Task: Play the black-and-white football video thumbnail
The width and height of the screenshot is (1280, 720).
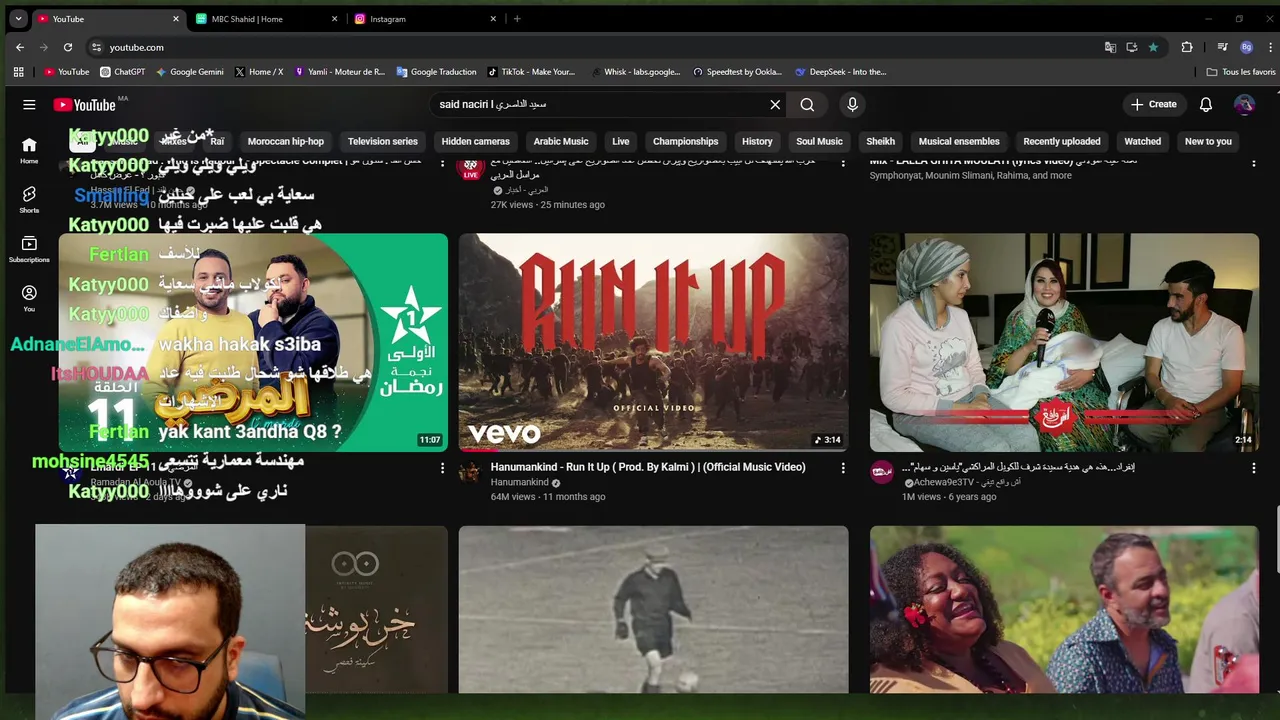Action: click(x=654, y=609)
